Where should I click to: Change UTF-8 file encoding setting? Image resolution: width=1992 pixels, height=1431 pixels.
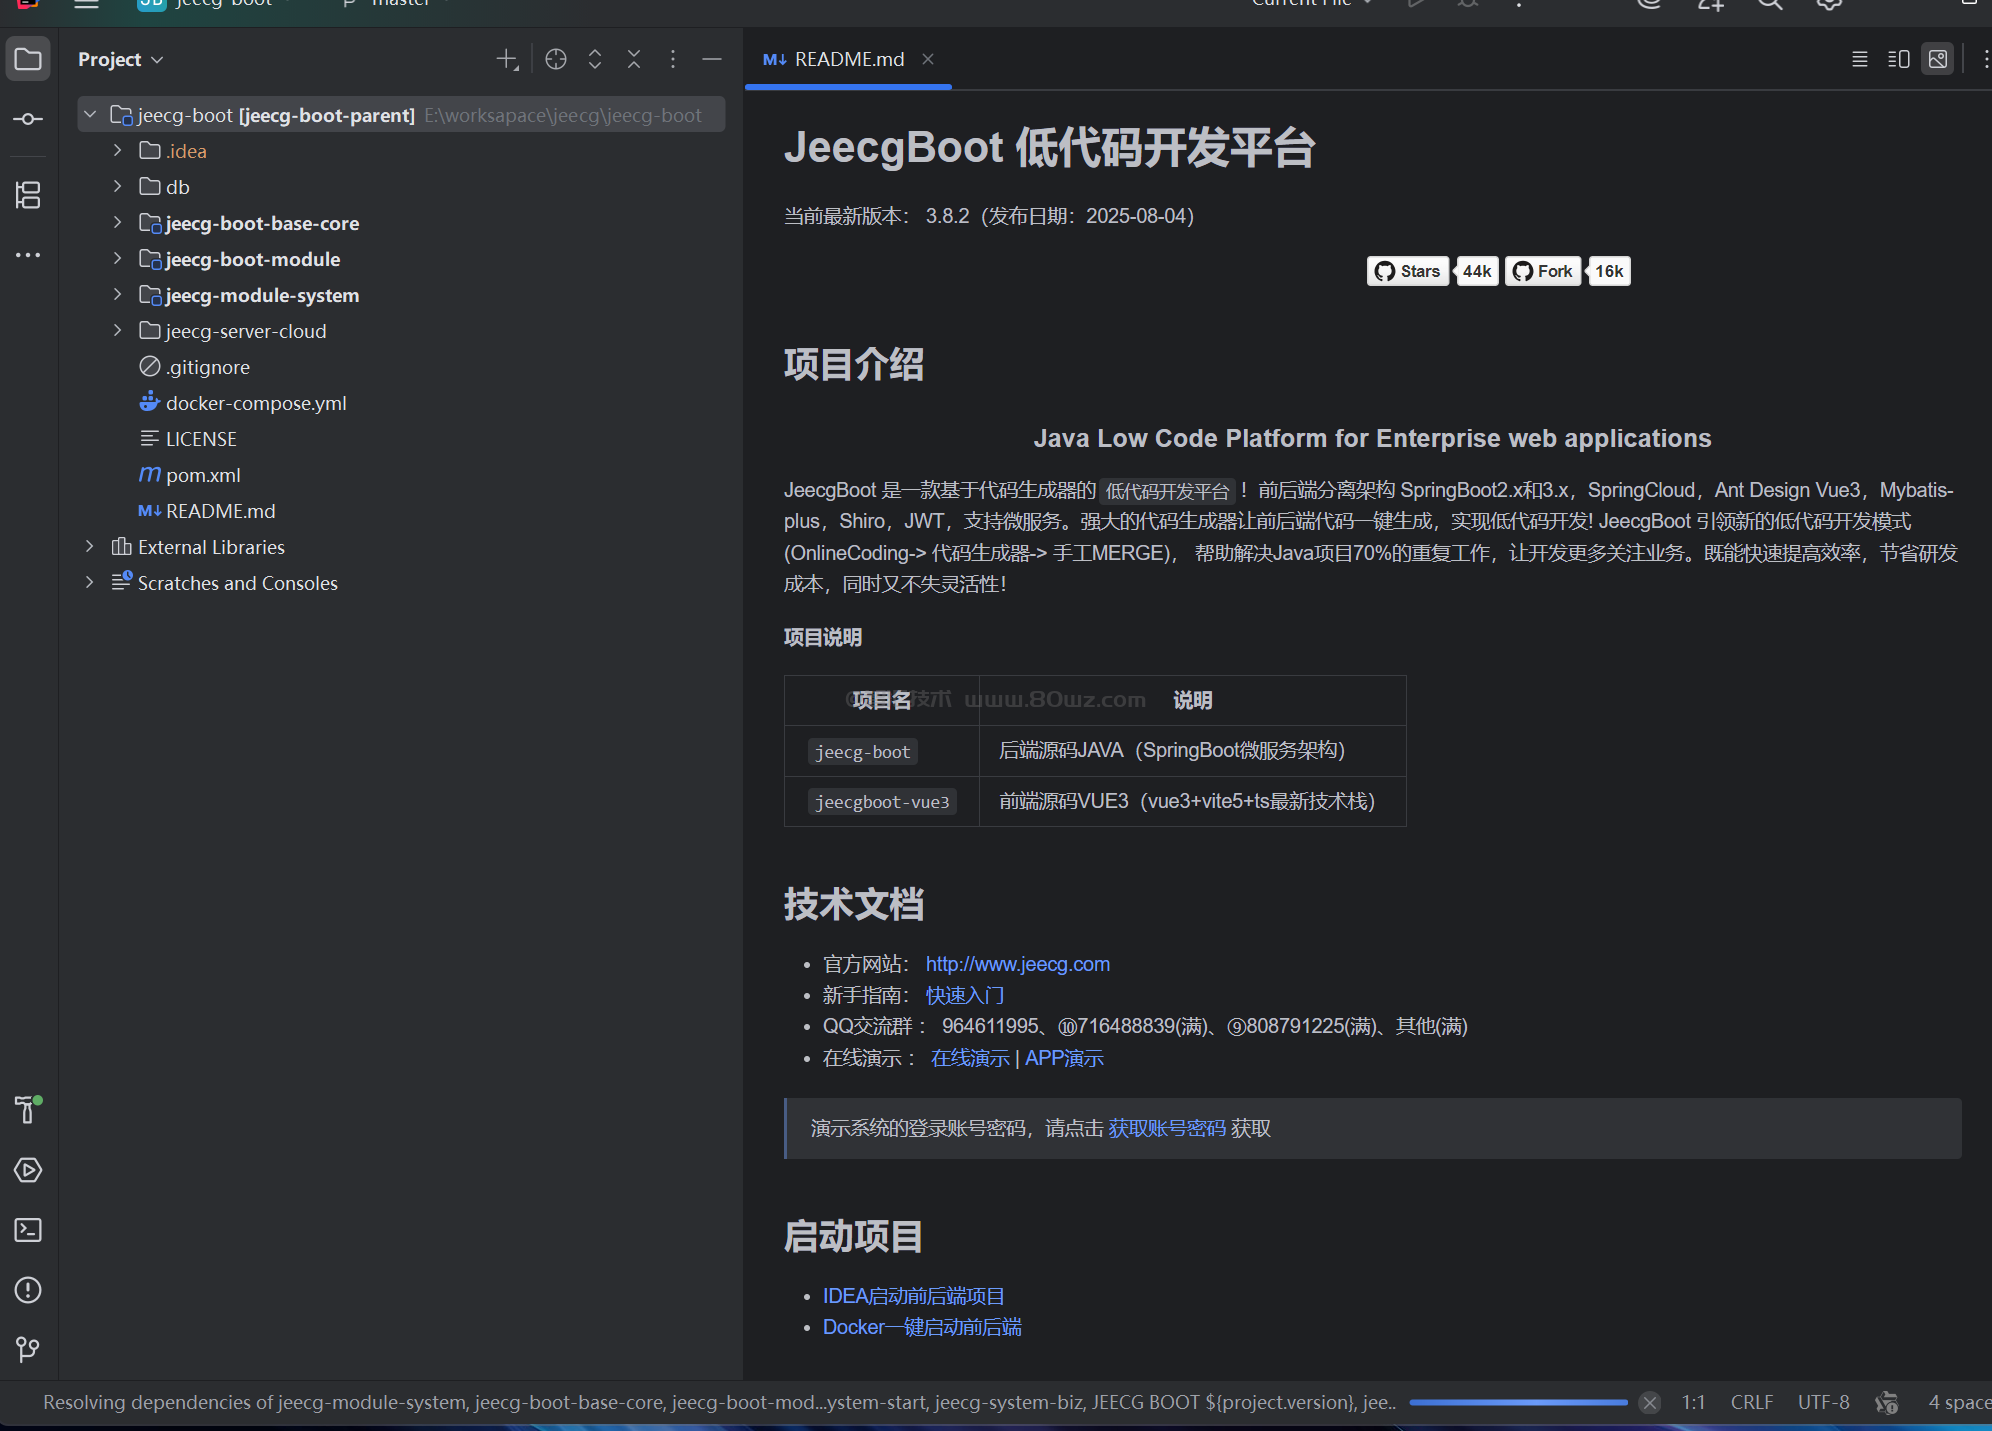point(1823,1403)
